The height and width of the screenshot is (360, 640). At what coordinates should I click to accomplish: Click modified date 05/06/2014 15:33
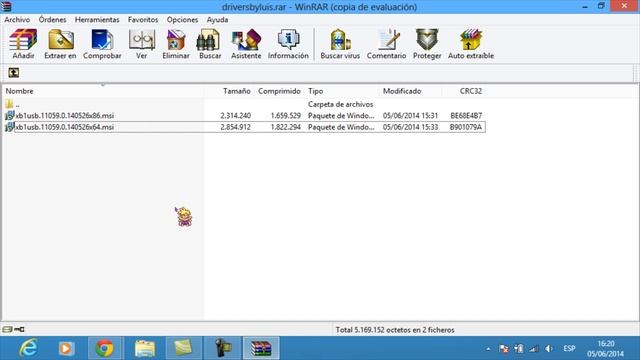[410, 127]
